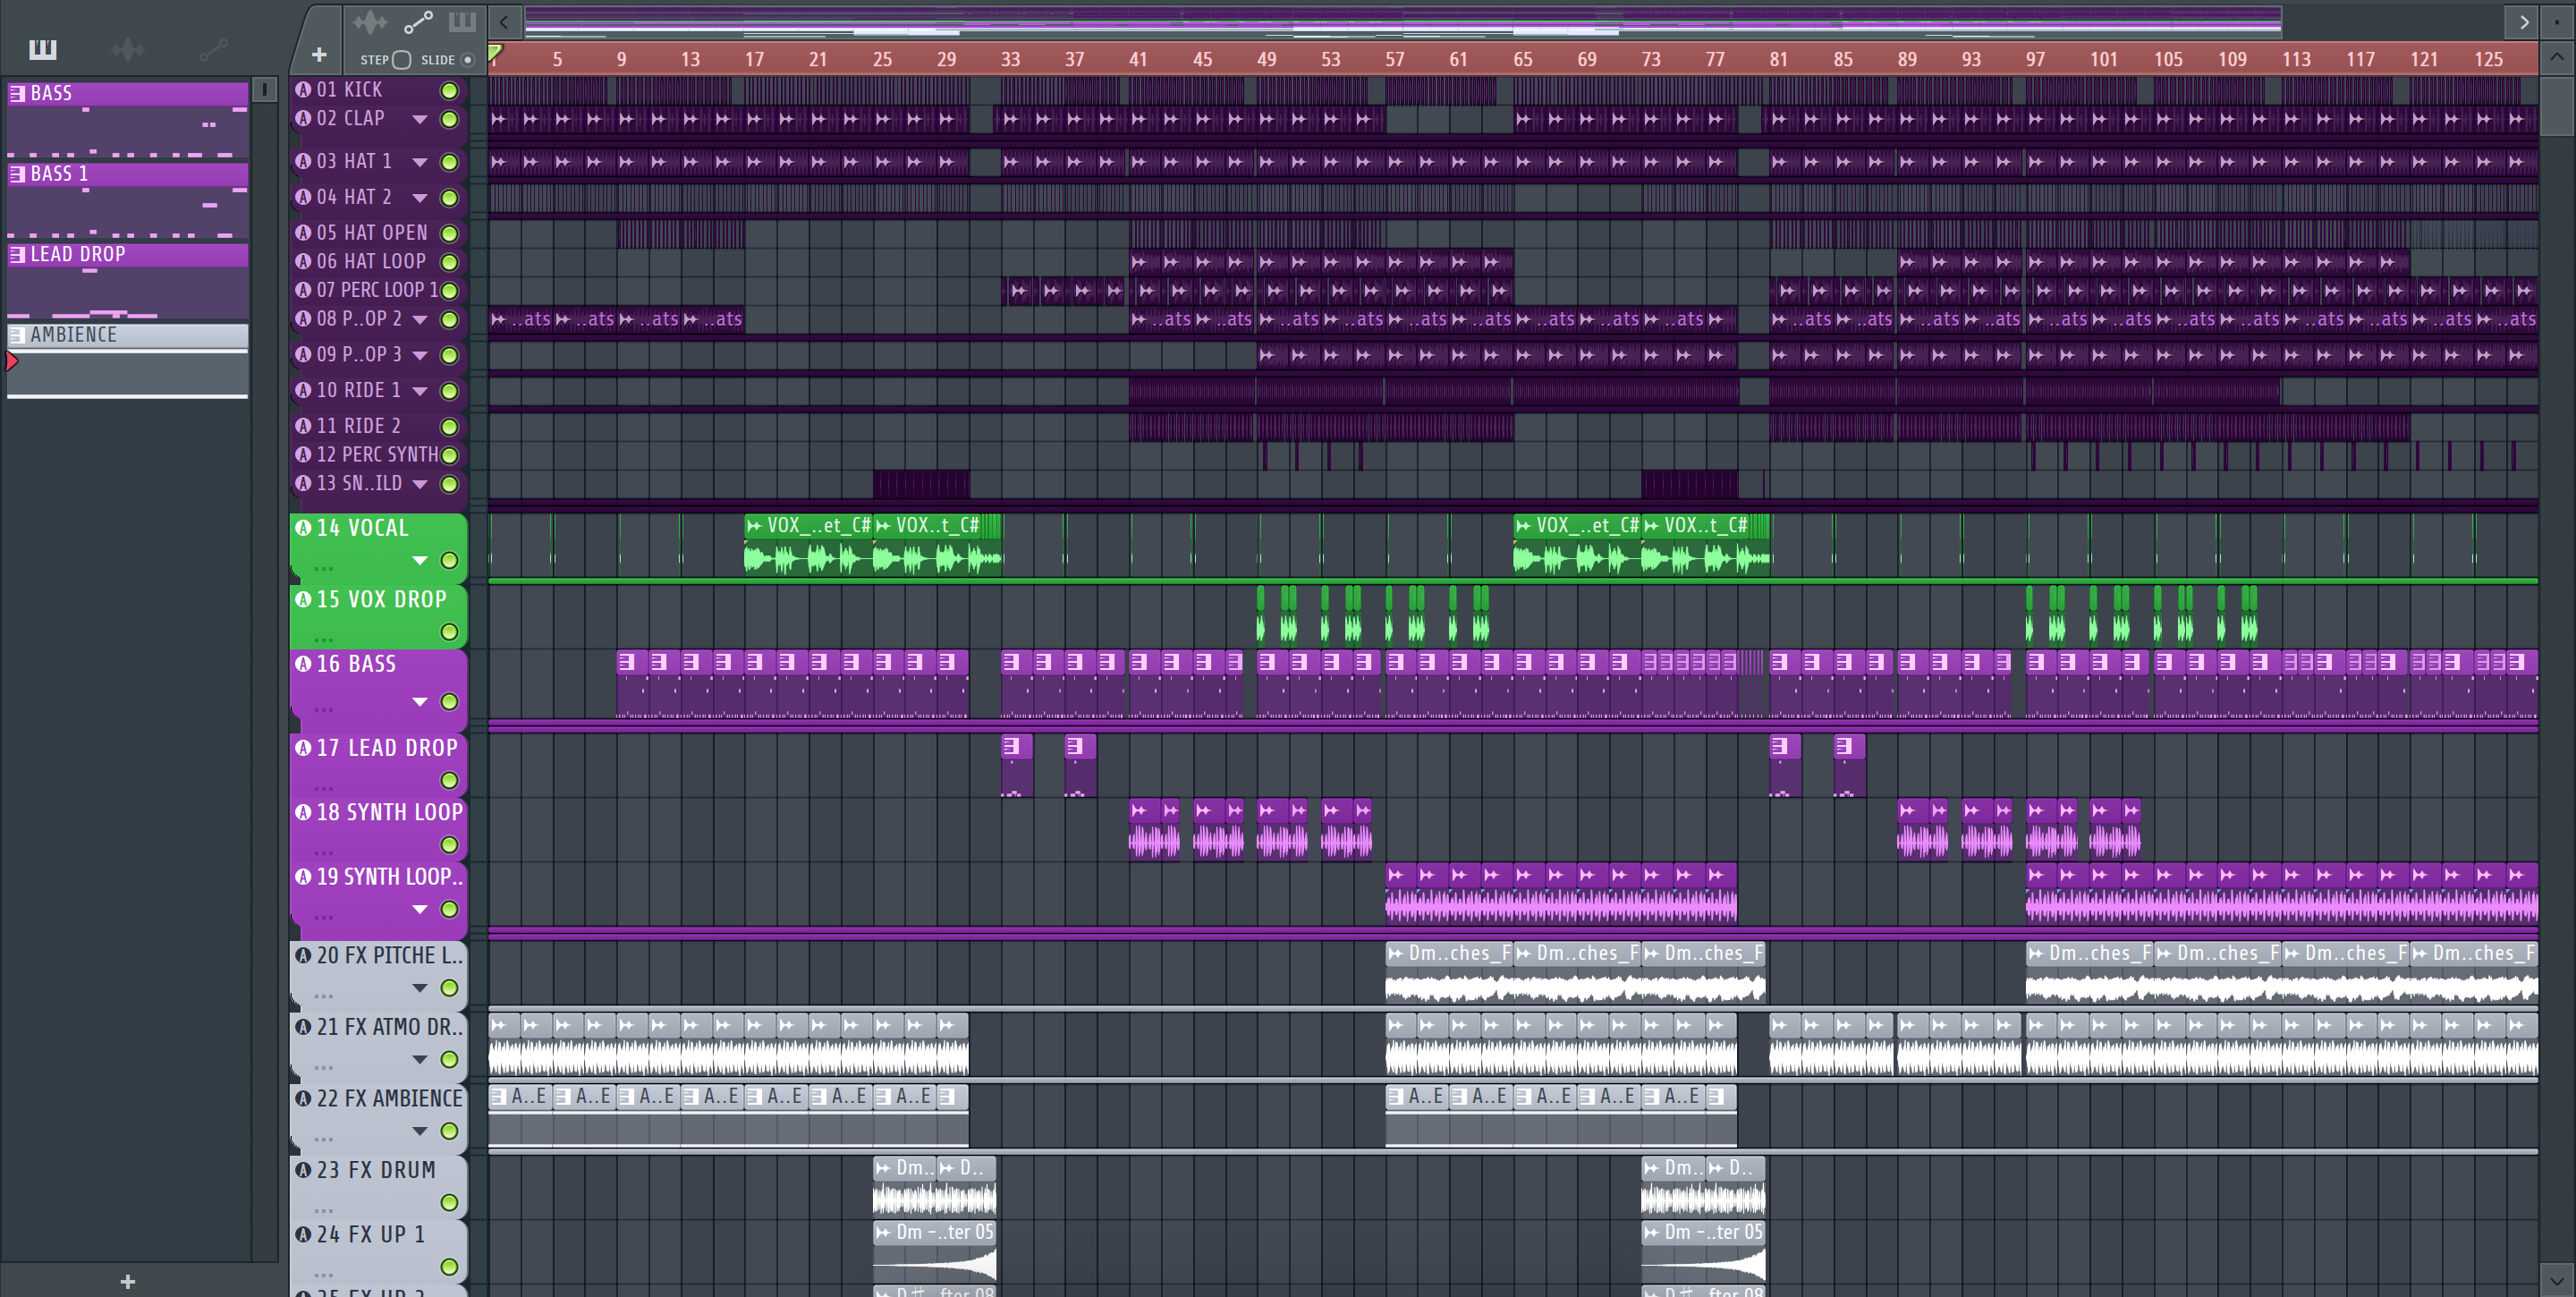
Task: Click the playlist pattern clips piano icon
Action: [462, 21]
